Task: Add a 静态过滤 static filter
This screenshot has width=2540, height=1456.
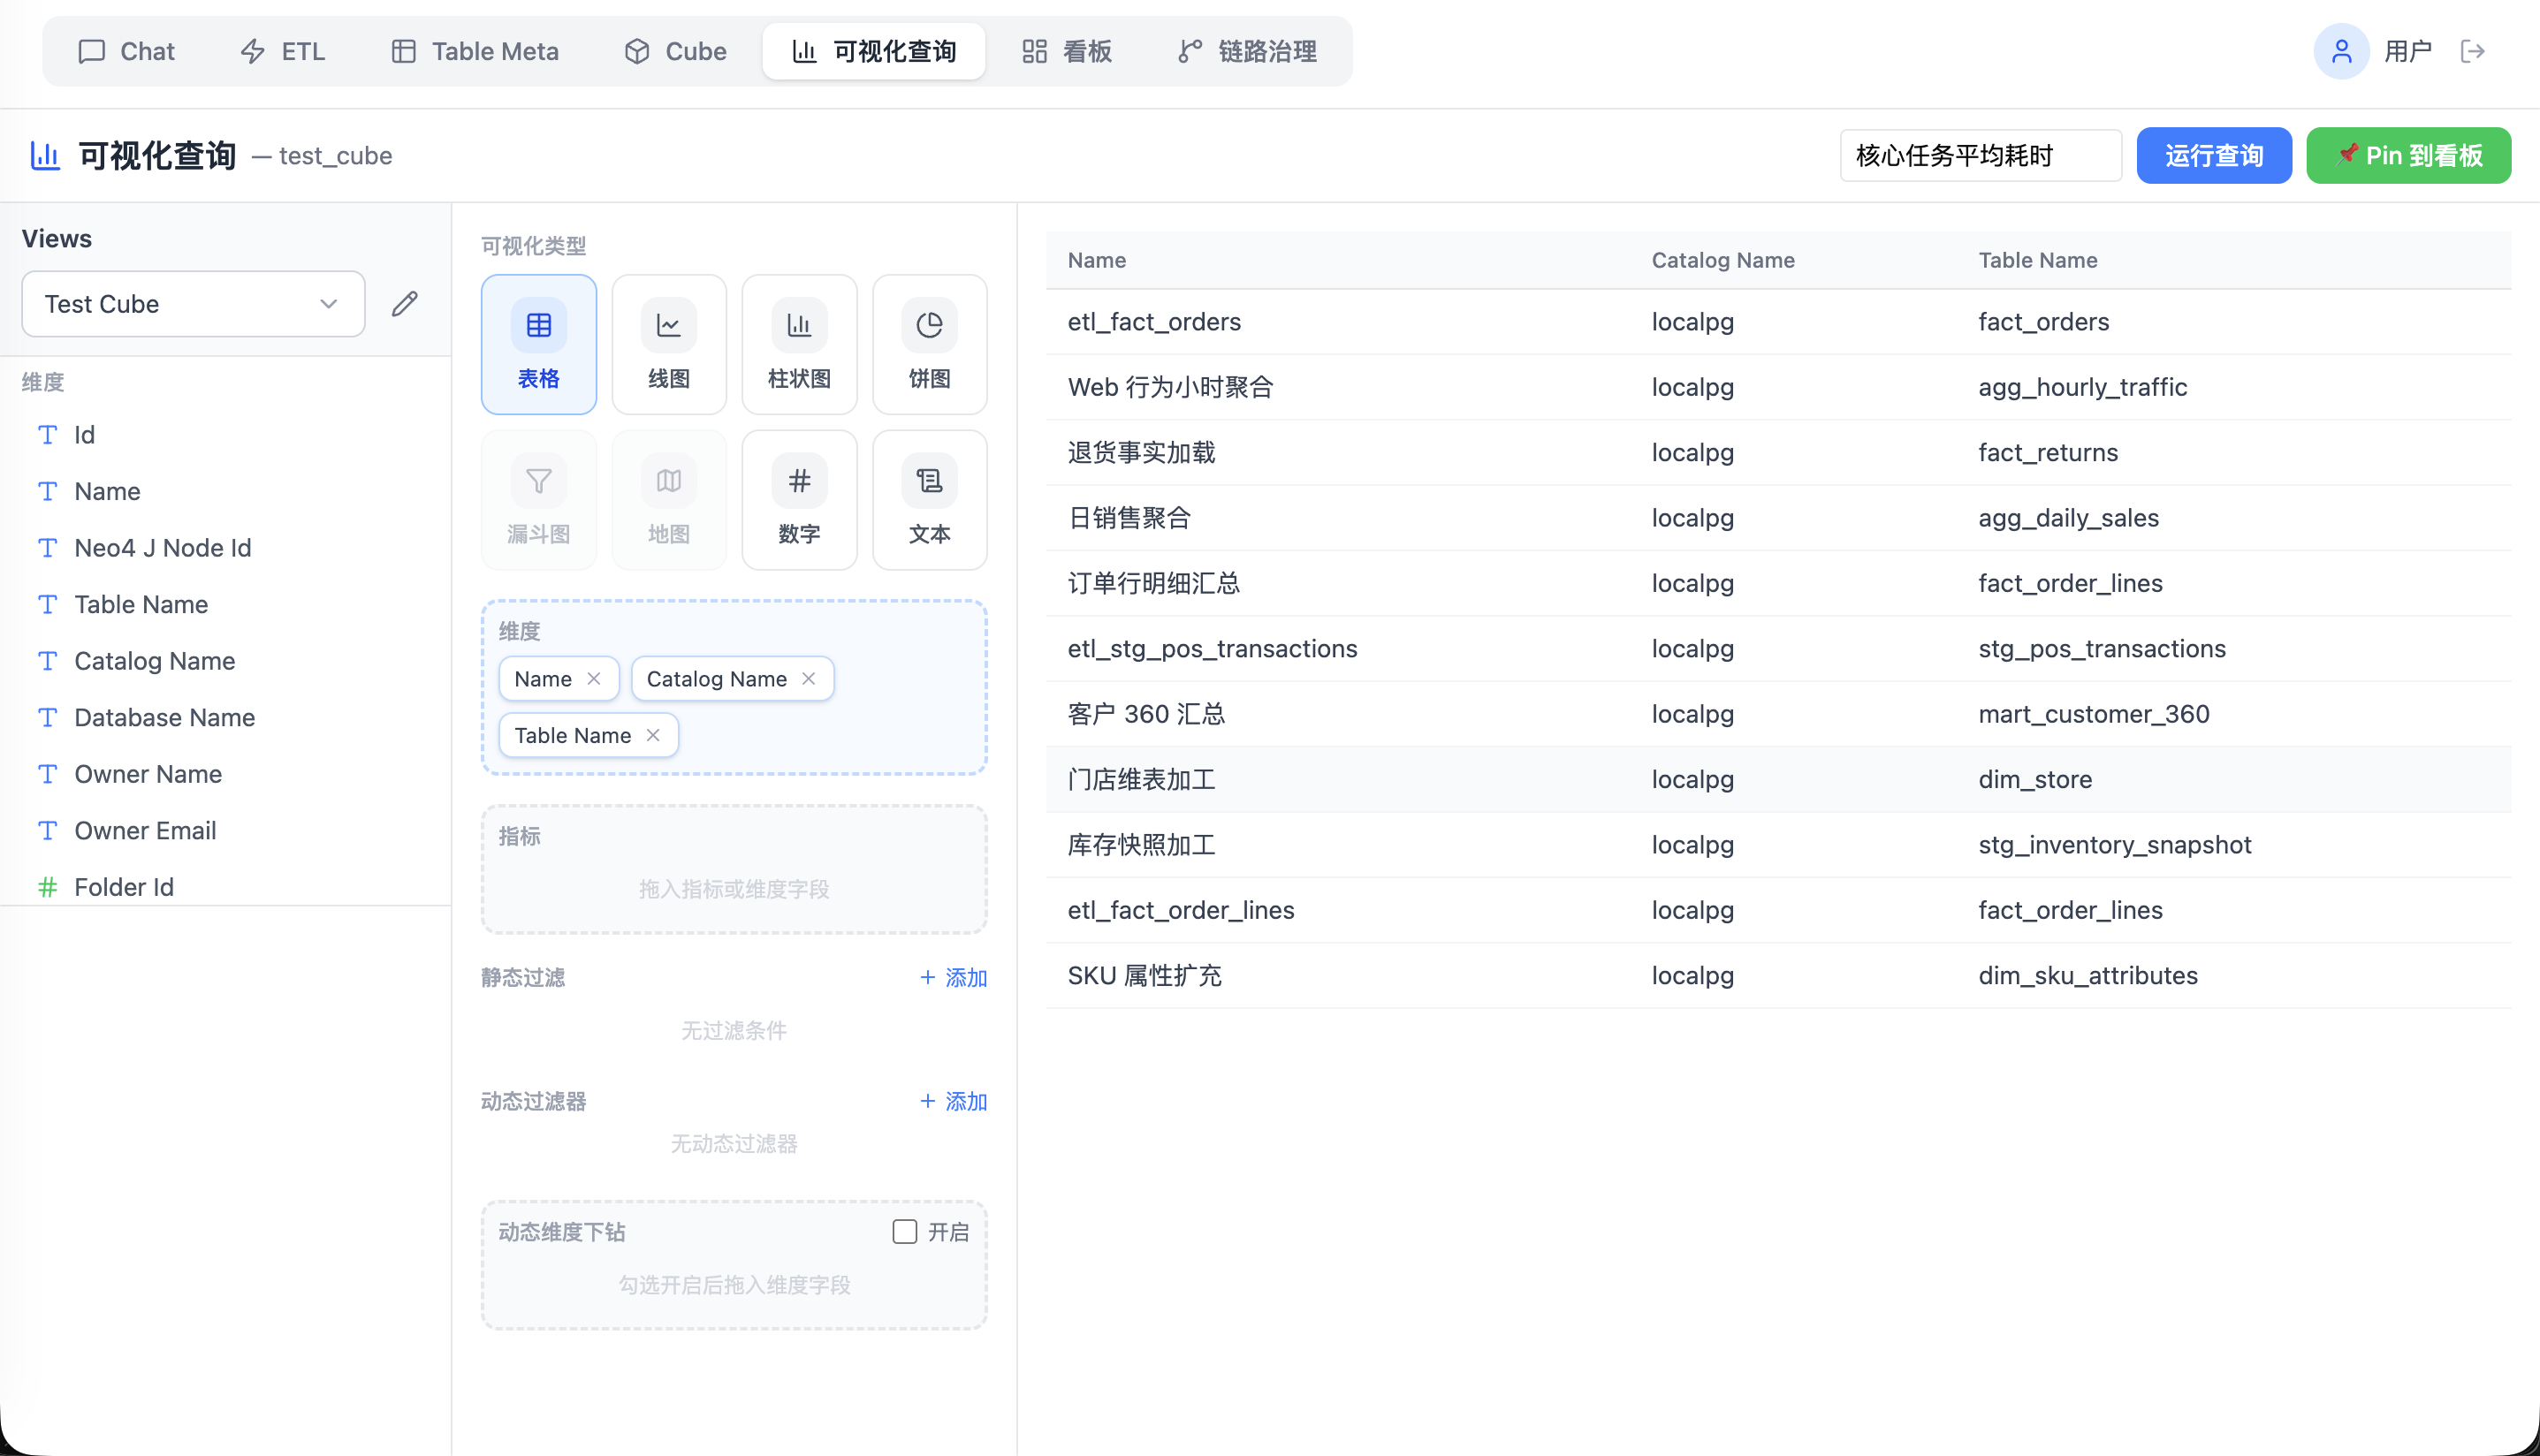Action: pyautogui.click(x=953, y=977)
